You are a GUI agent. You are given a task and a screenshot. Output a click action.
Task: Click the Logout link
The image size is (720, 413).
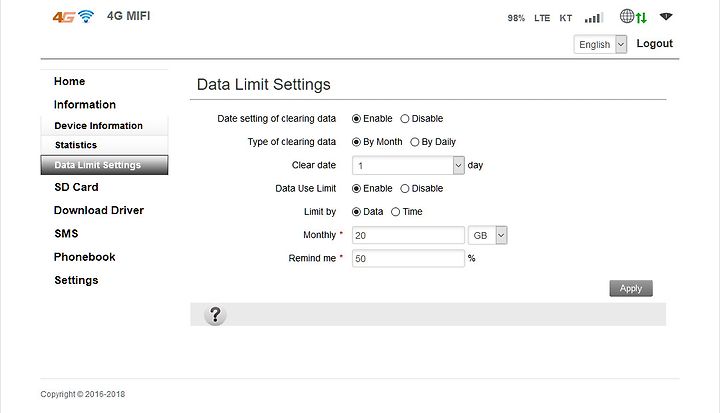click(654, 44)
